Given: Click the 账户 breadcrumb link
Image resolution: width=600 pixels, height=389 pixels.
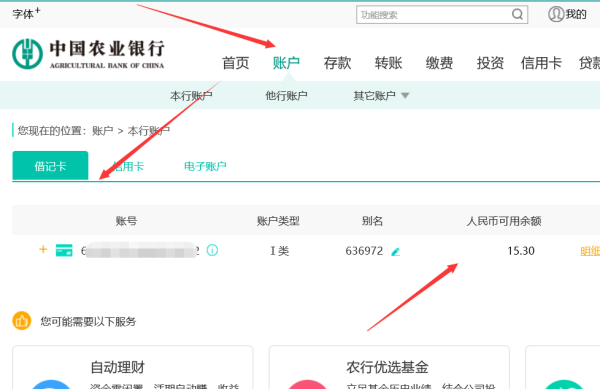Looking at the screenshot, I should click(x=103, y=131).
